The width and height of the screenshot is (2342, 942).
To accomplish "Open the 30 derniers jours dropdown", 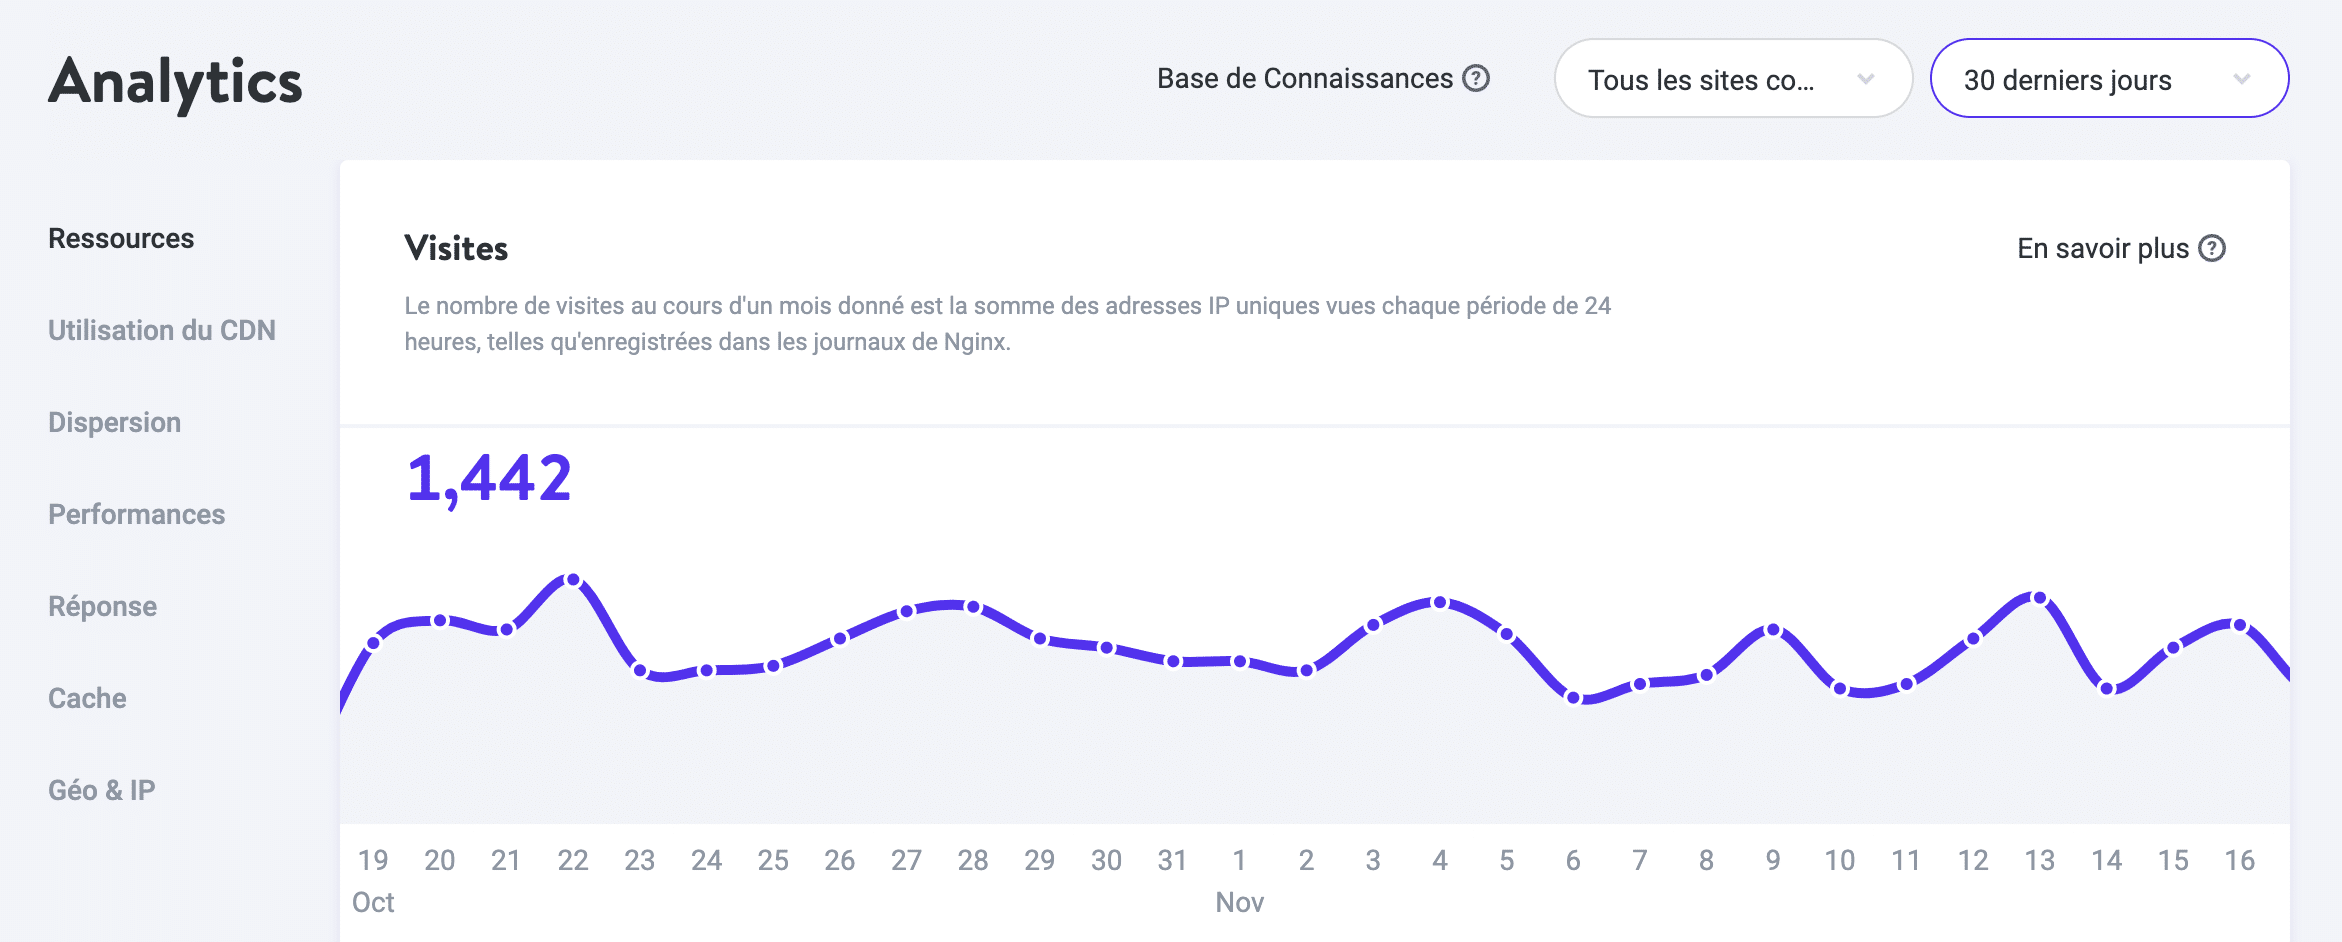I will pyautogui.click(x=2110, y=78).
